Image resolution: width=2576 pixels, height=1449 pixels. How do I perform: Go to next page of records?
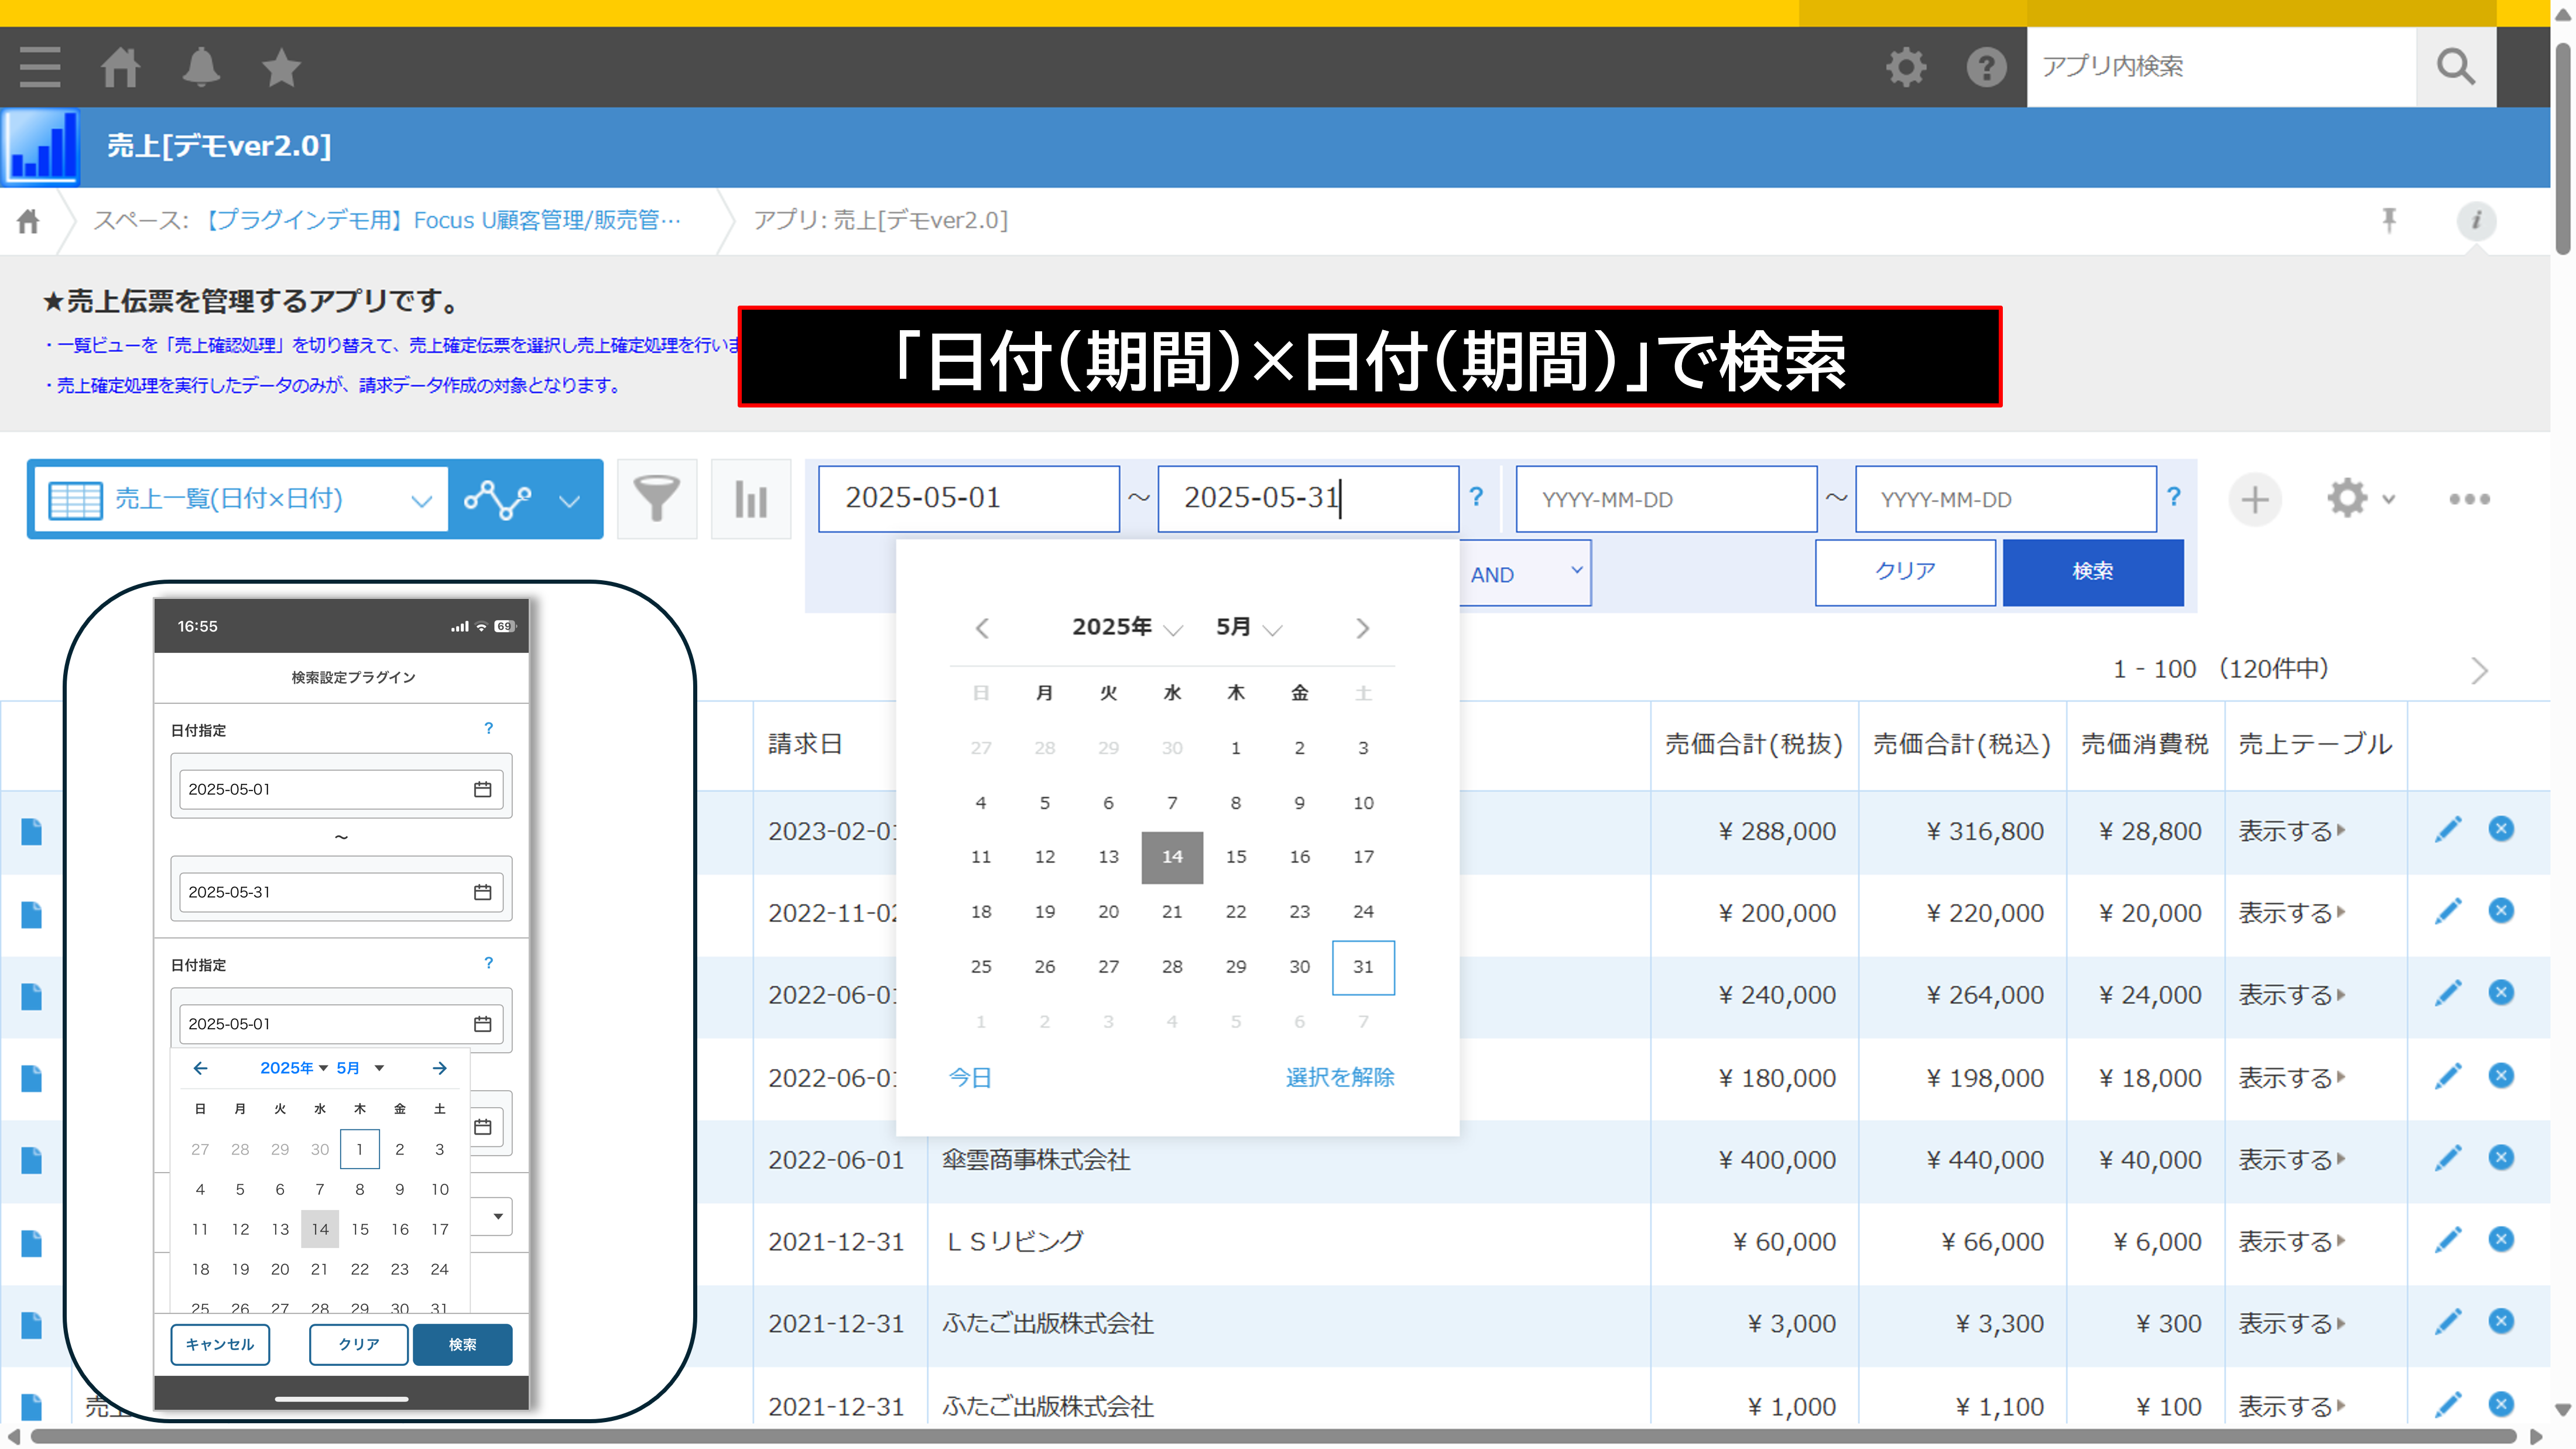click(2479, 670)
